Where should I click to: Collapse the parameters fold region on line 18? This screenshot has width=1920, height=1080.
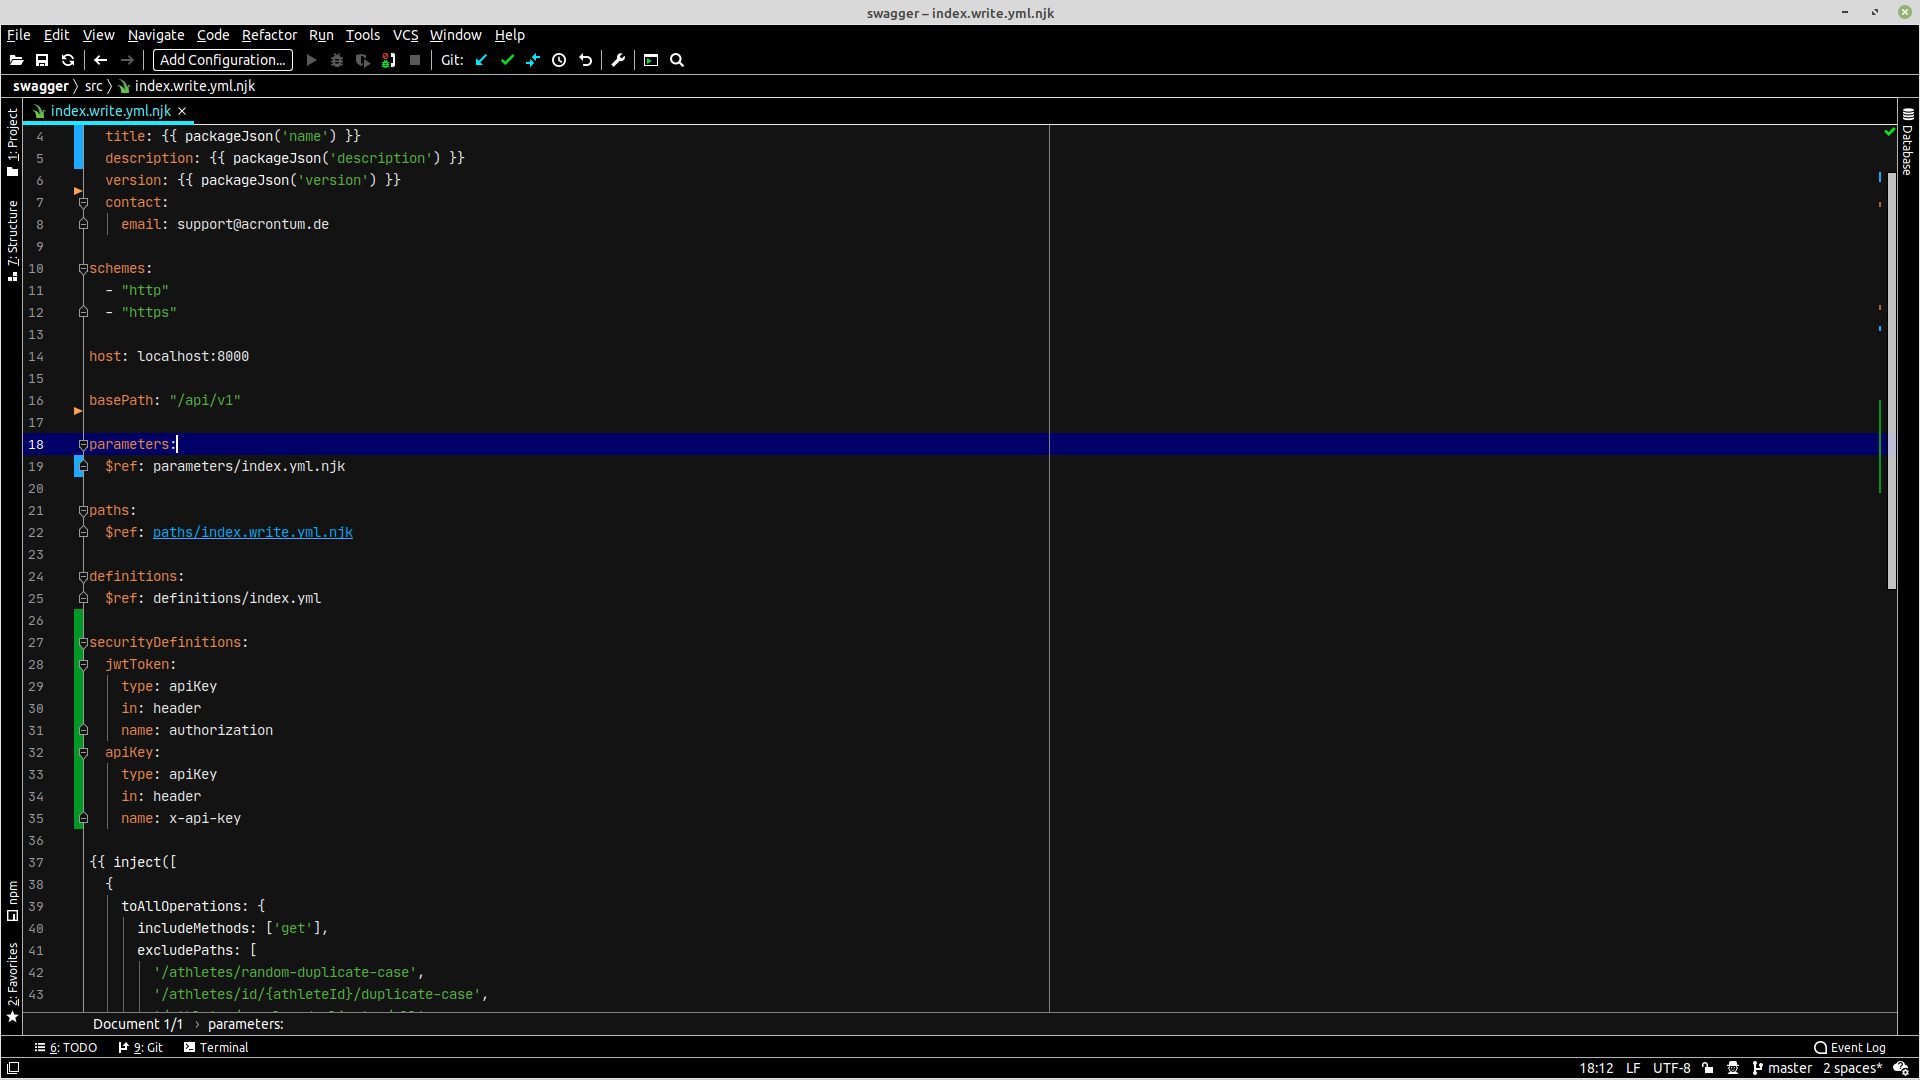(x=82, y=444)
